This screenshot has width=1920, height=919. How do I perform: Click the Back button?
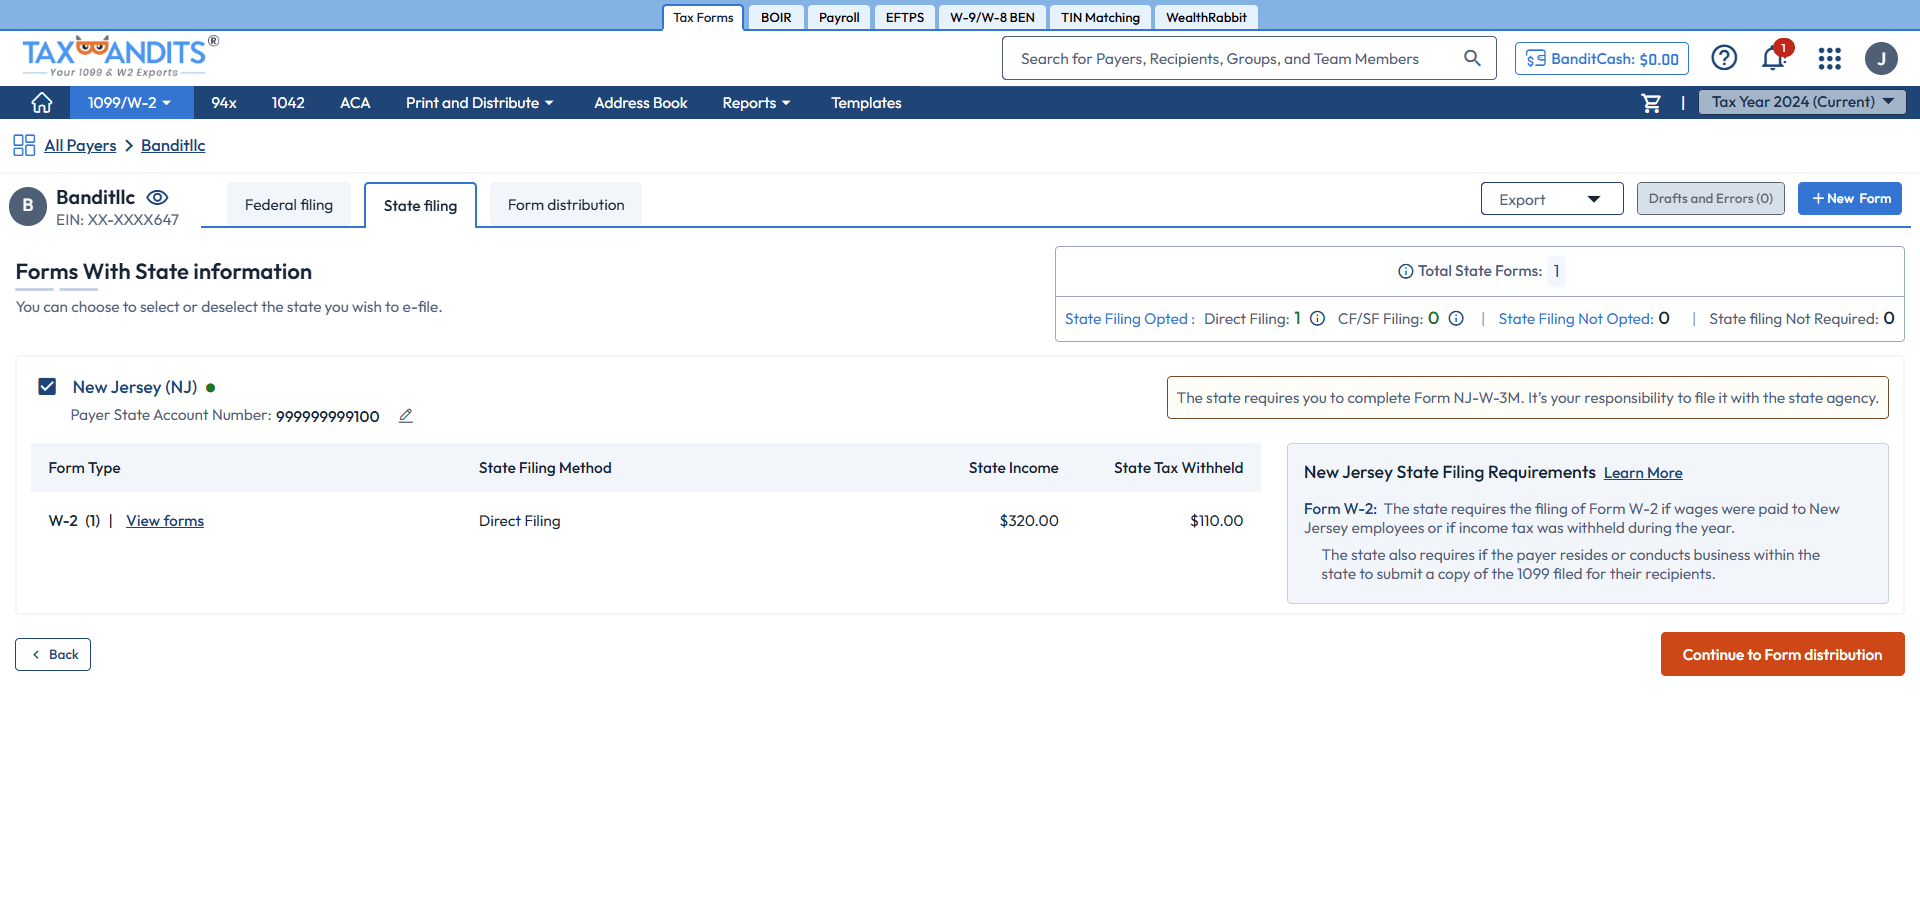pos(53,654)
